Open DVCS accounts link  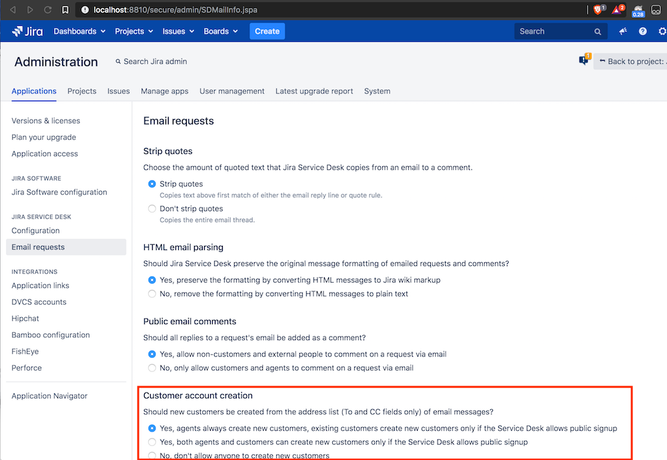coord(39,302)
